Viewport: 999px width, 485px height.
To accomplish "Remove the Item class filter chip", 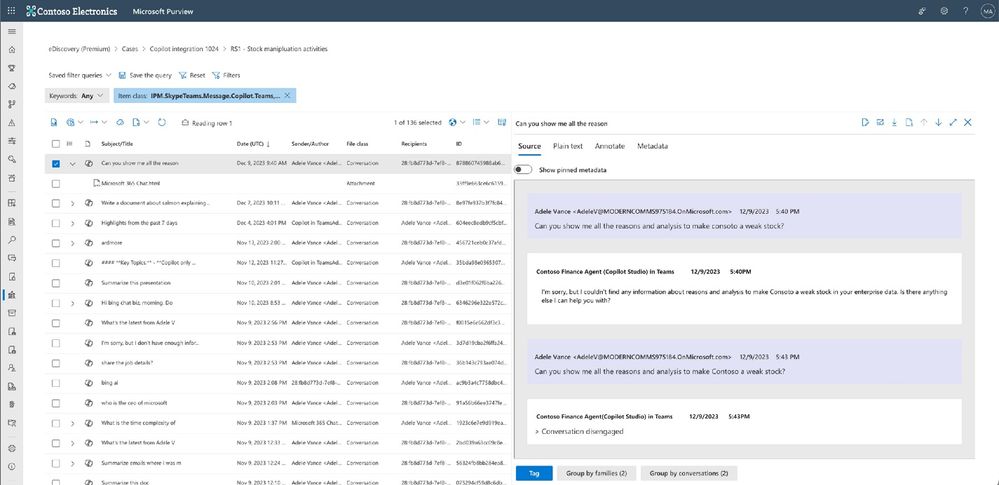I will [287, 96].
